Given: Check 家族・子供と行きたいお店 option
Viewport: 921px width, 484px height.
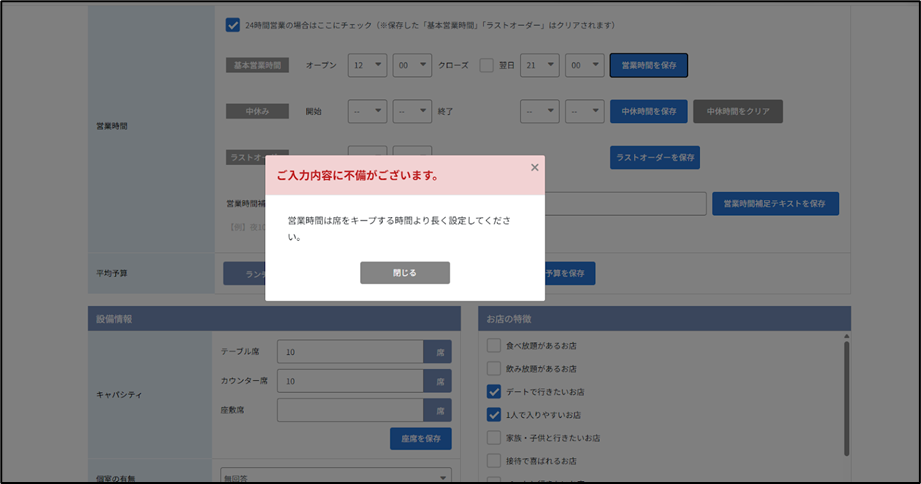Looking at the screenshot, I should (x=493, y=438).
